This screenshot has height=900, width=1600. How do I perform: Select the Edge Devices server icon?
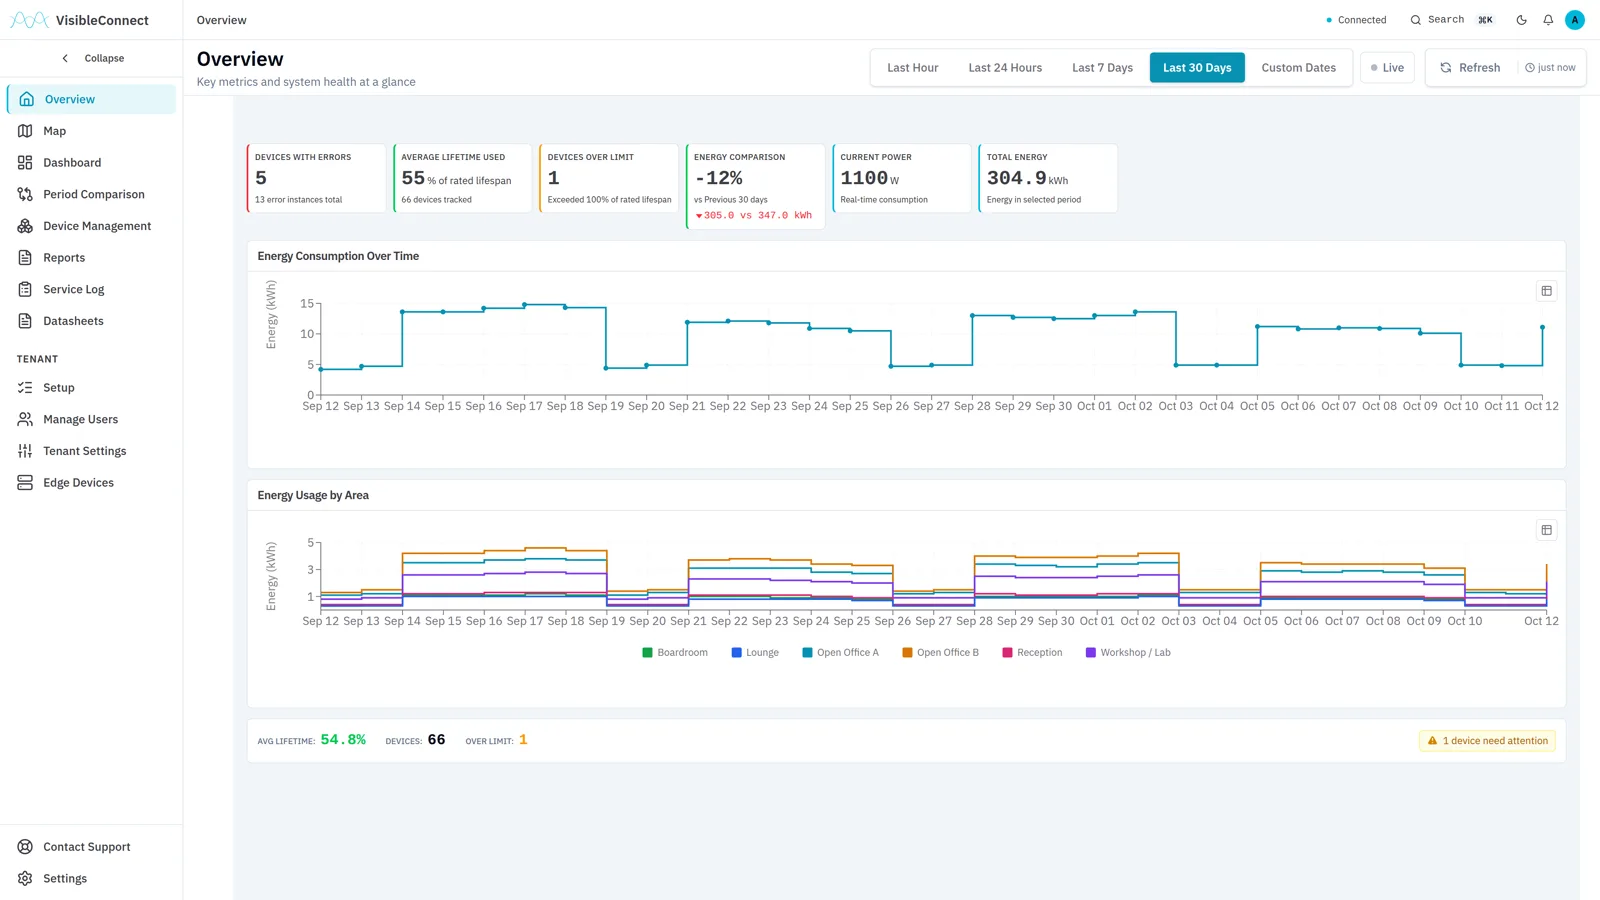[x=25, y=483]
